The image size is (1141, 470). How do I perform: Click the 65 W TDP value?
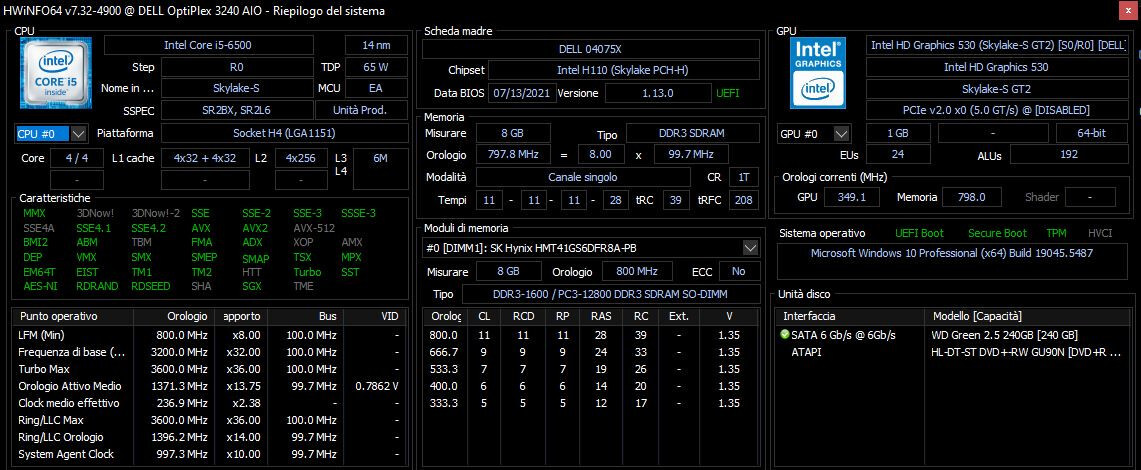376,67
